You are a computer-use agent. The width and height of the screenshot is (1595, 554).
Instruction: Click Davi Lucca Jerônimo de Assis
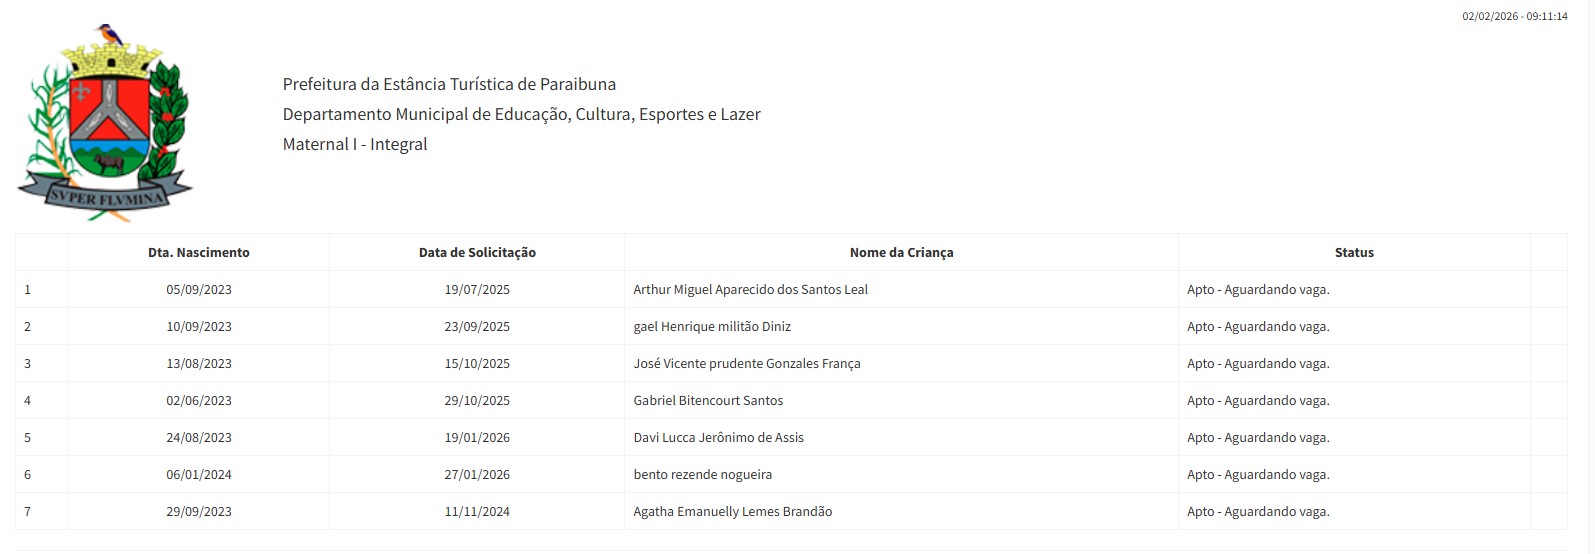718,438
